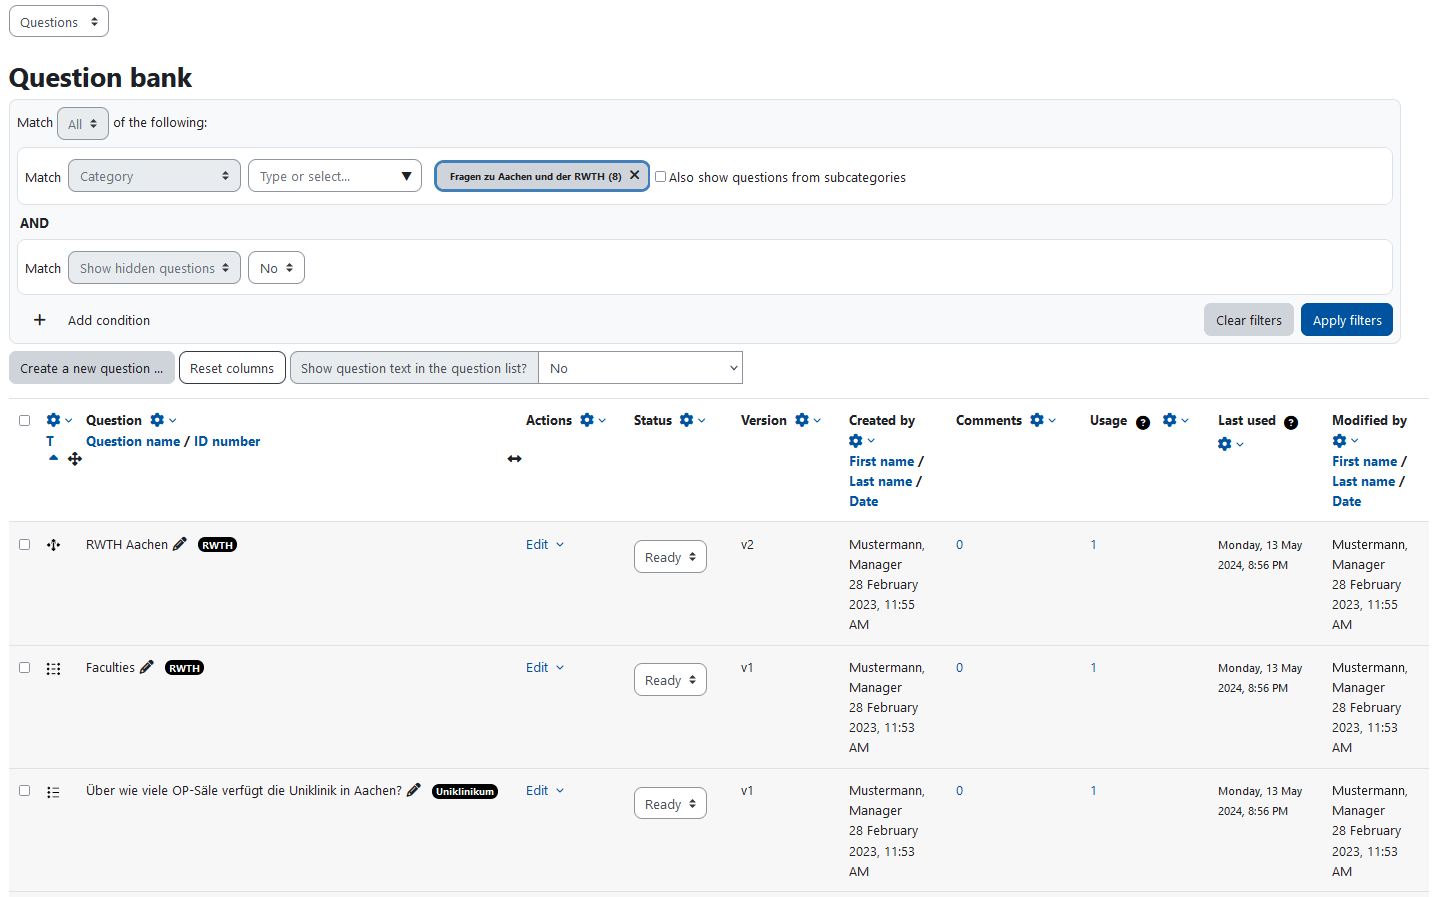
Task: Open the Ready status selector for "RWTH Aachen"
Action: point(670,556)
